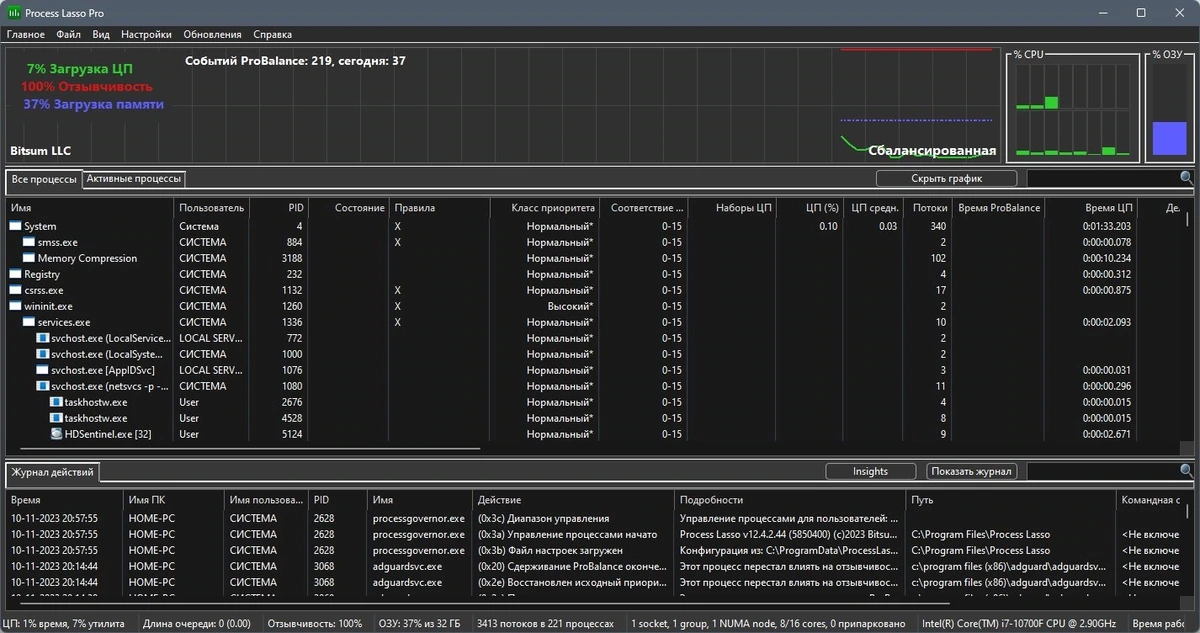Click the Скрыть график button
Screen dimensions: 1200x633
pyautogui.click(x=946, y=178)
